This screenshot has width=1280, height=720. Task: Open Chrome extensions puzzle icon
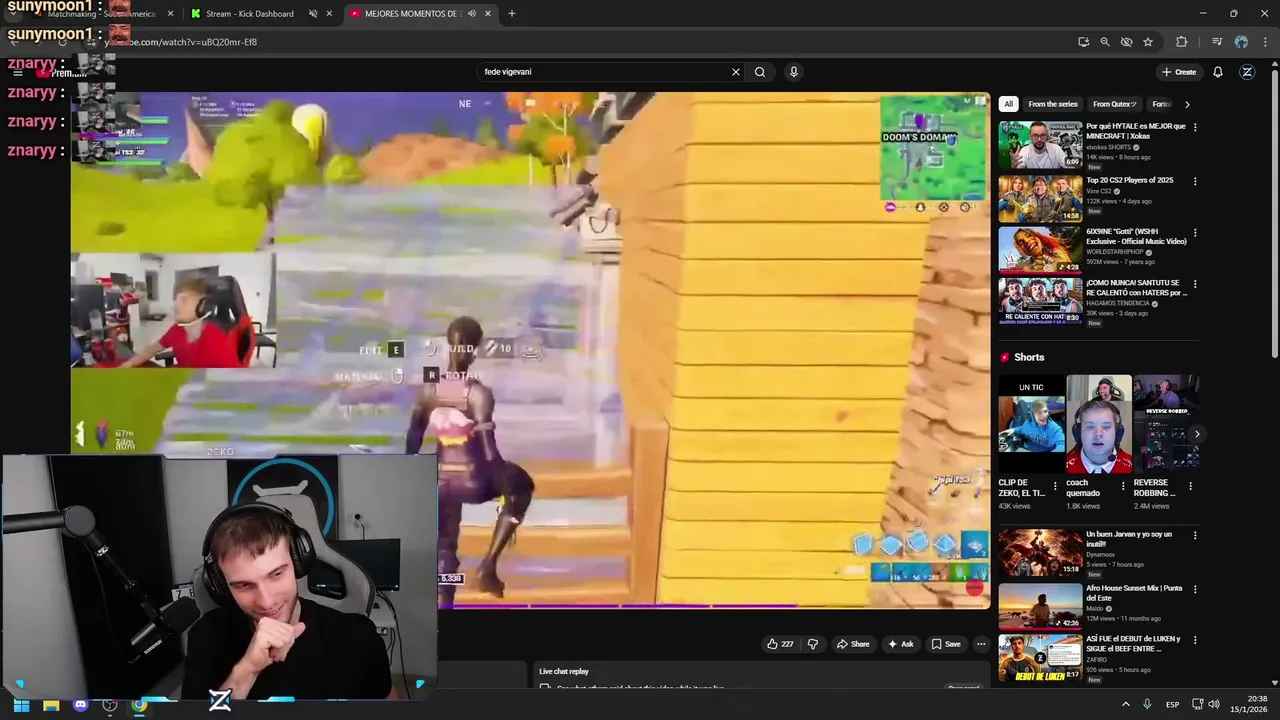click(1182, 42)
